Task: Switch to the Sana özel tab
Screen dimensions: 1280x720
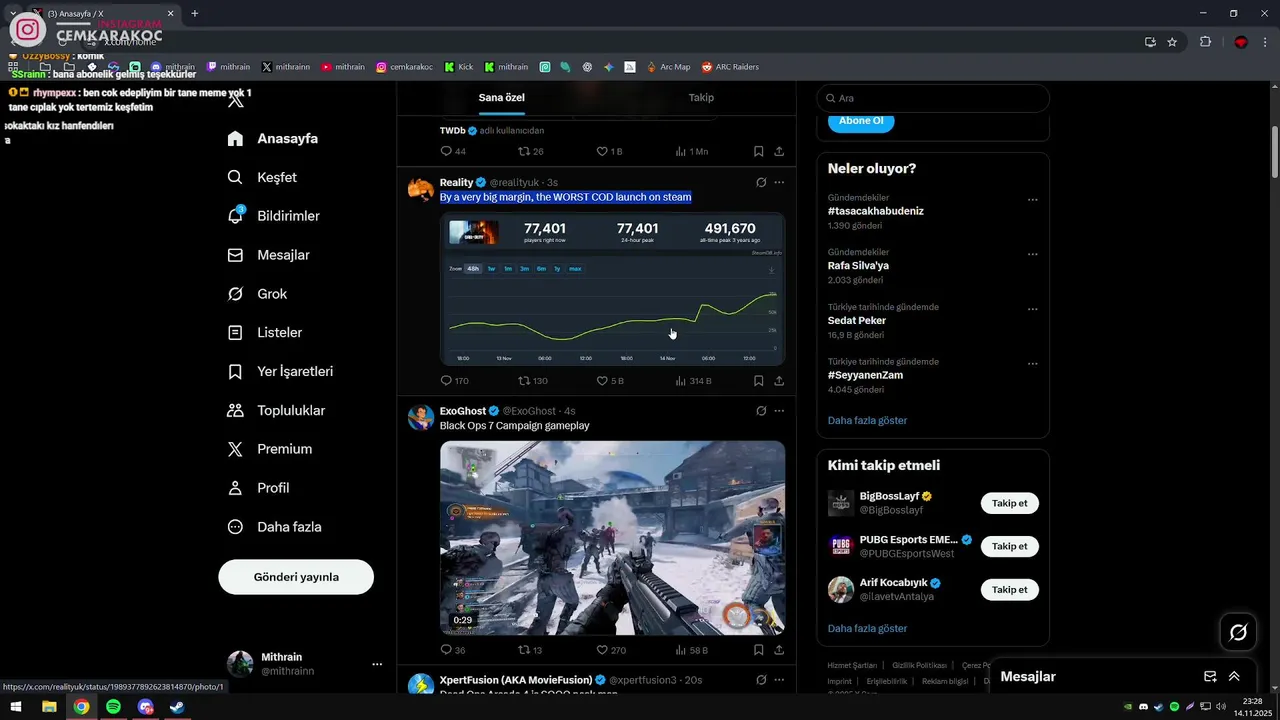Action: coord(502,97)
